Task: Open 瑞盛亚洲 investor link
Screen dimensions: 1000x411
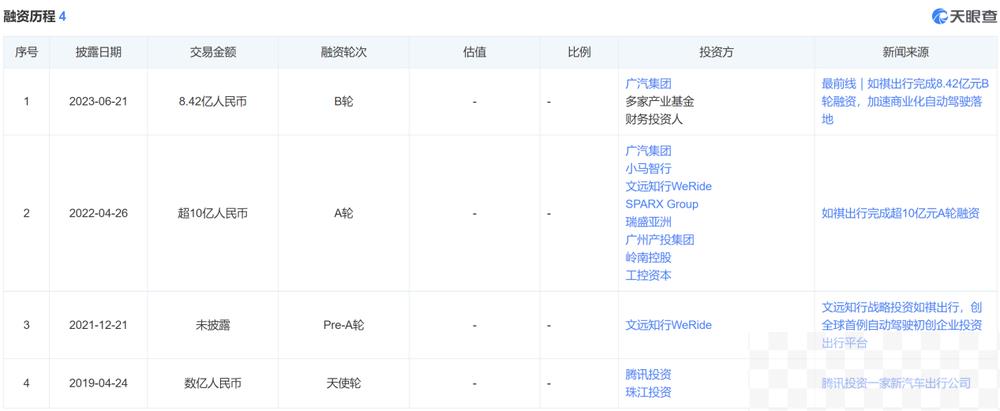Action: (649, 222)
